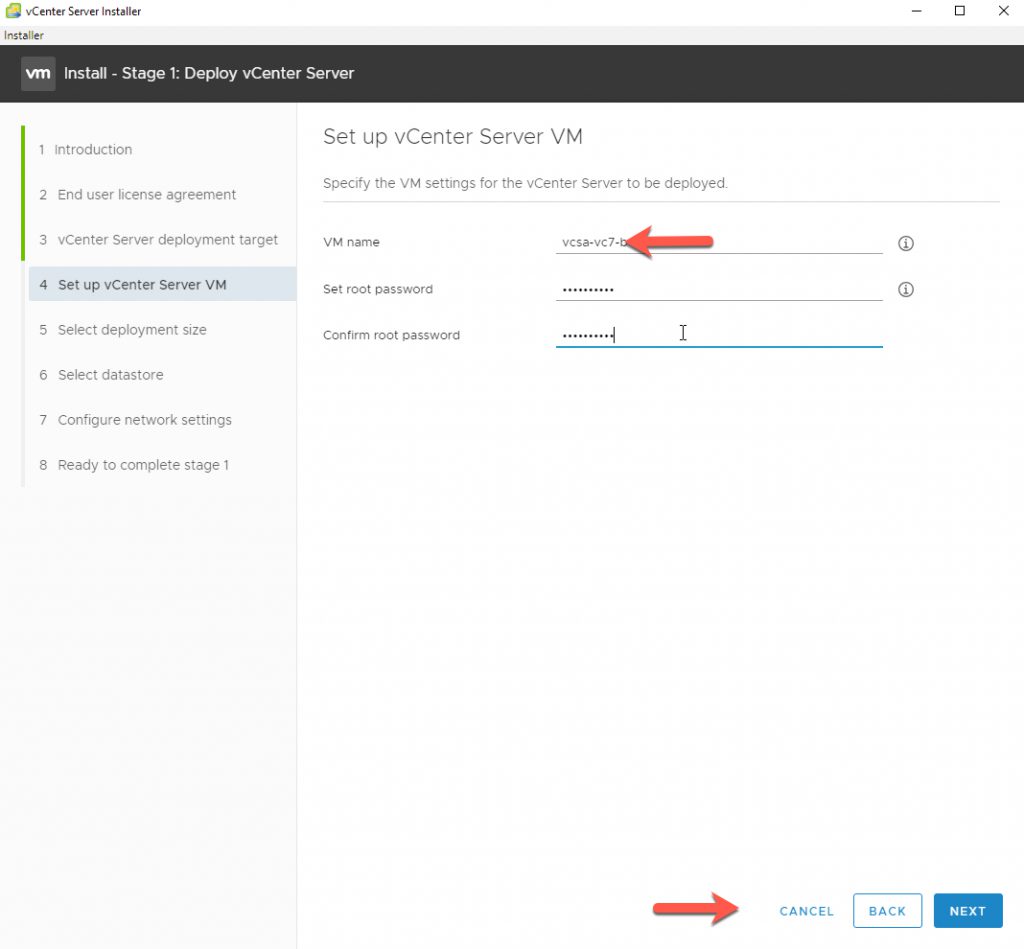Select step 5 Select deployment size
This screenshot has width=1024, height=949.
[123, 330]
